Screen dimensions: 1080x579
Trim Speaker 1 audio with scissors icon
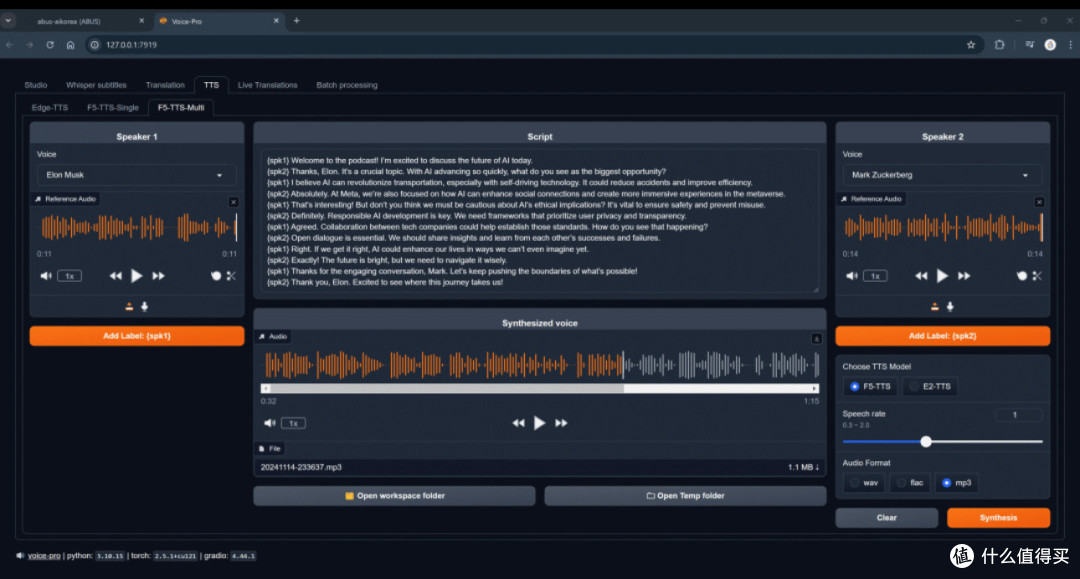[231, 276]
